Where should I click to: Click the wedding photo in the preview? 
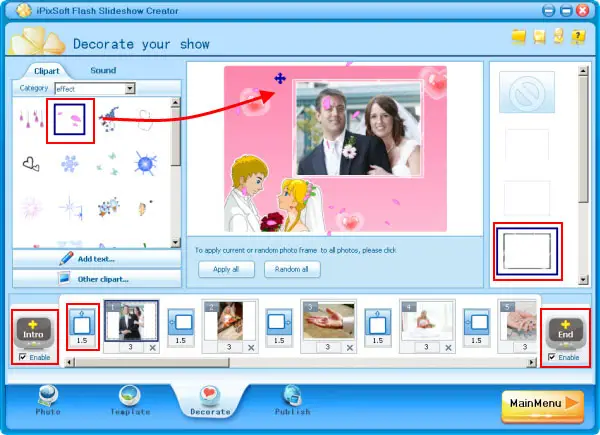(358, 128)
